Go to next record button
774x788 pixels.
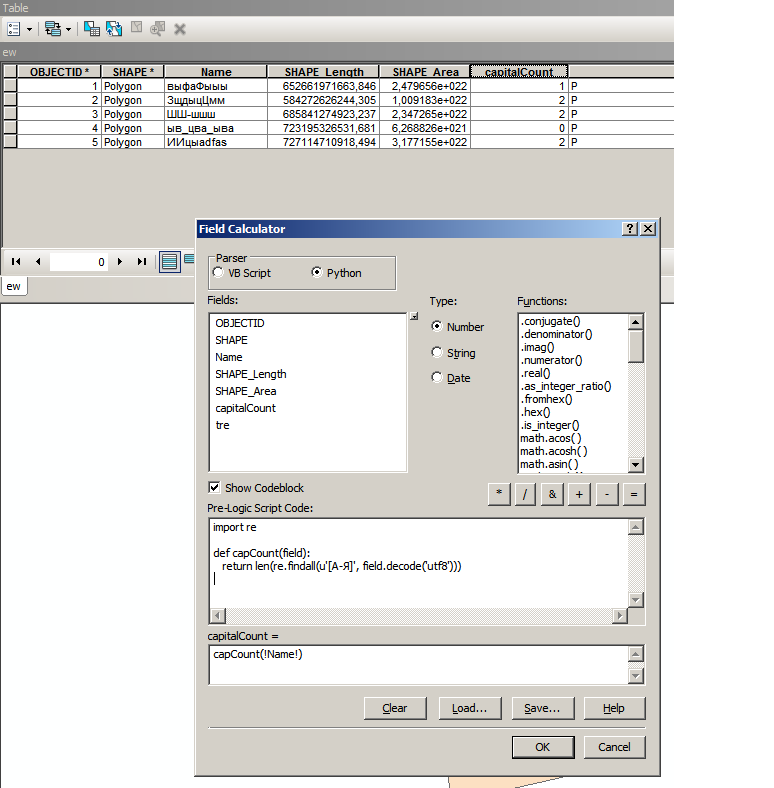coord(120,261)
